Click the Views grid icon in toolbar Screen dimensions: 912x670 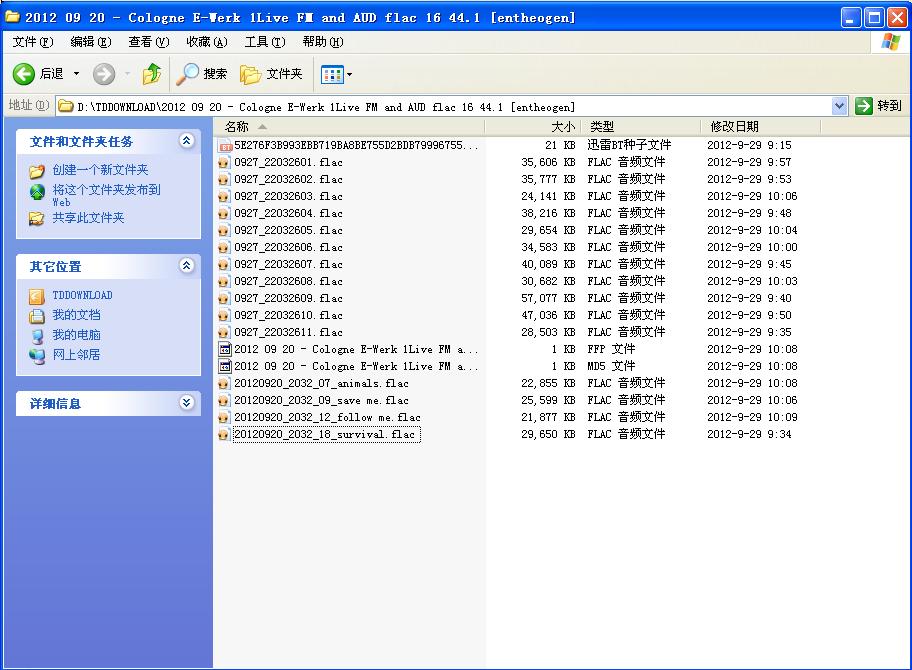click(331, 74)
